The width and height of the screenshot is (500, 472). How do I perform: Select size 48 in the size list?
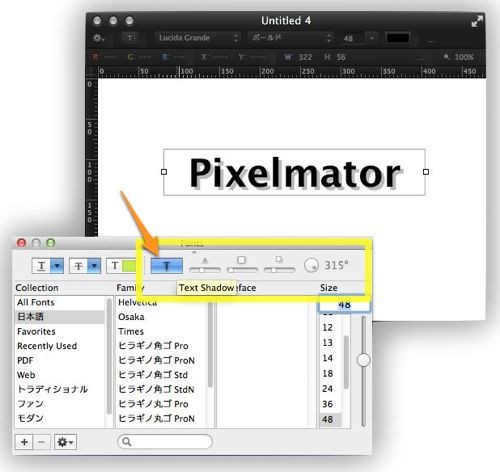(x=330, y=420)
